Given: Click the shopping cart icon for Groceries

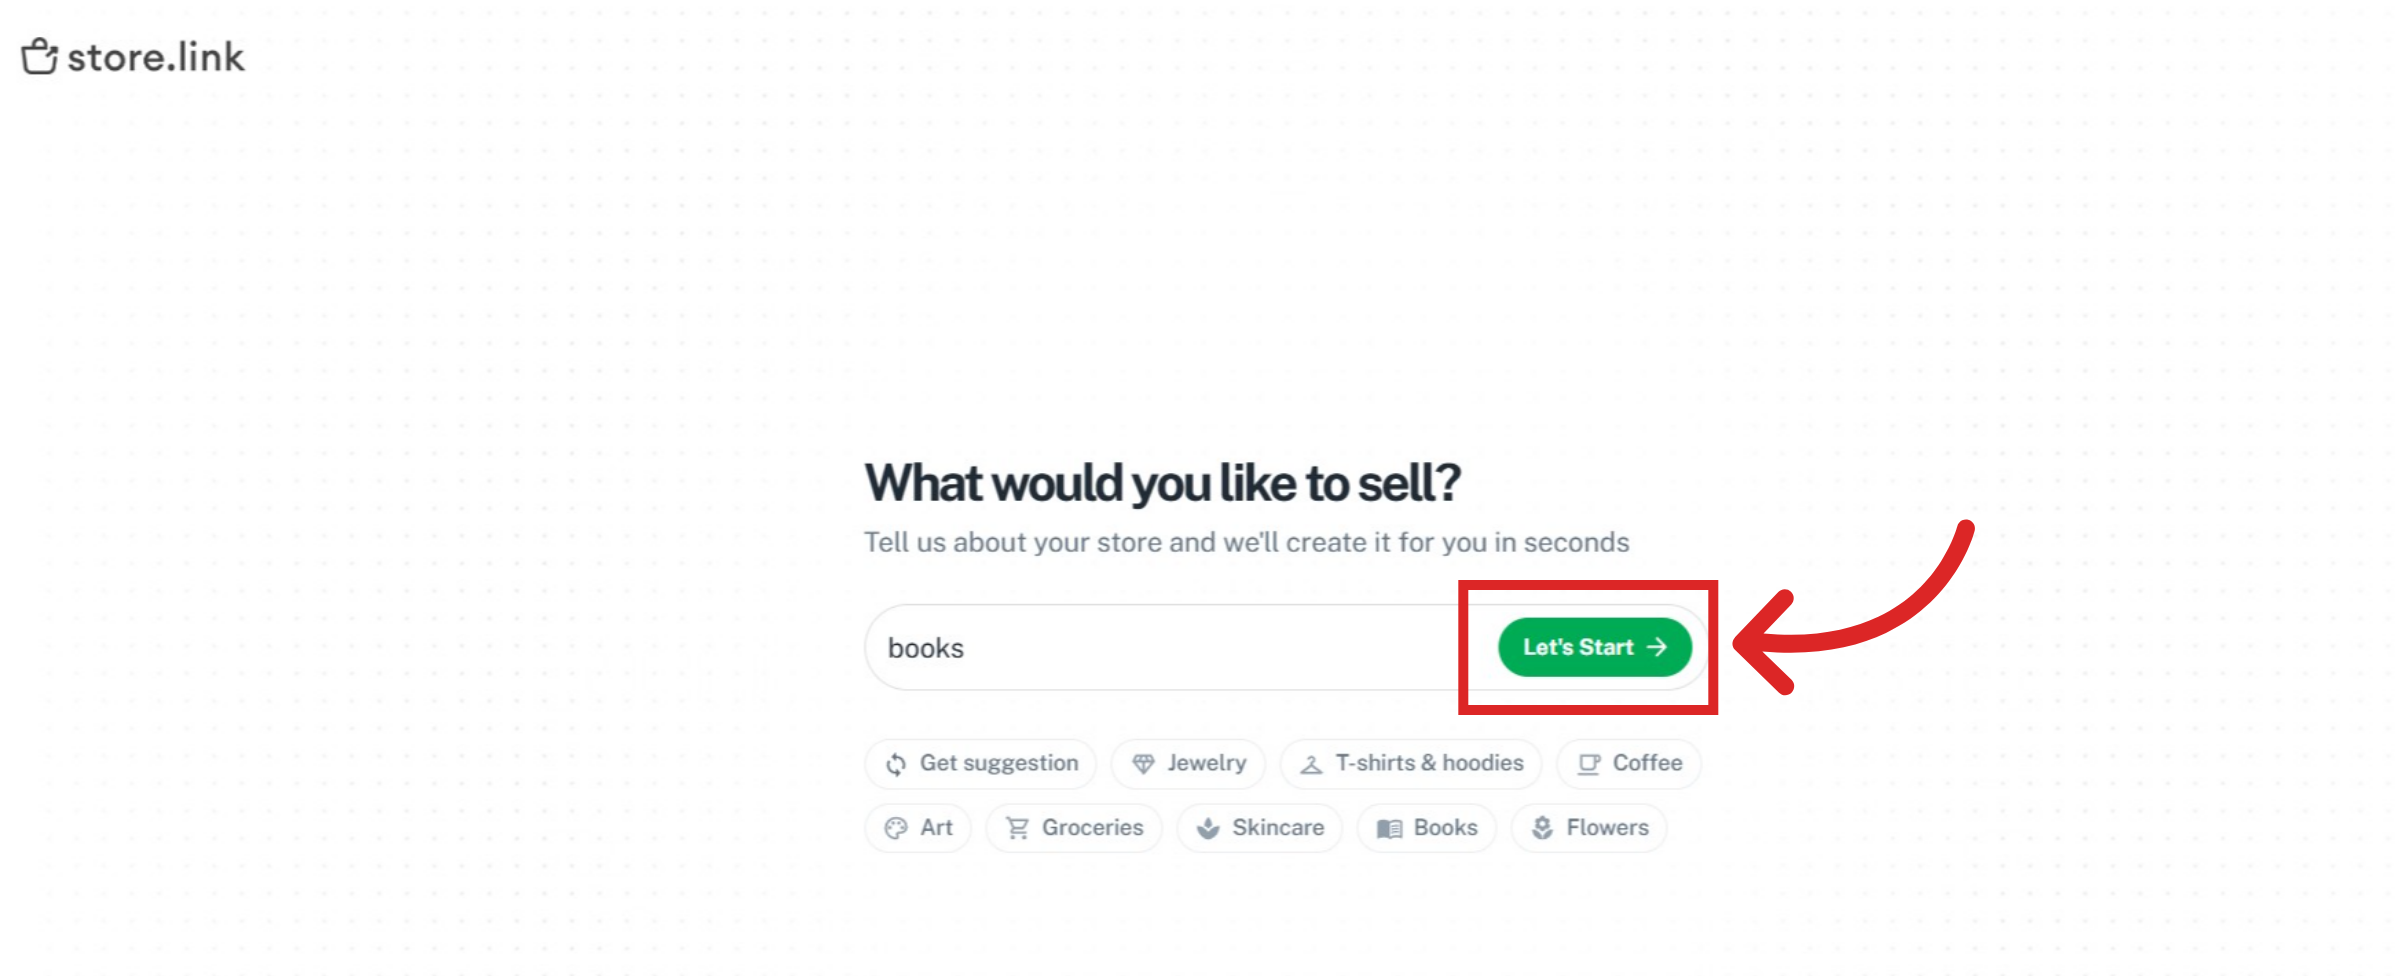Looking at the screenshot, I should tap(1017, 828).
